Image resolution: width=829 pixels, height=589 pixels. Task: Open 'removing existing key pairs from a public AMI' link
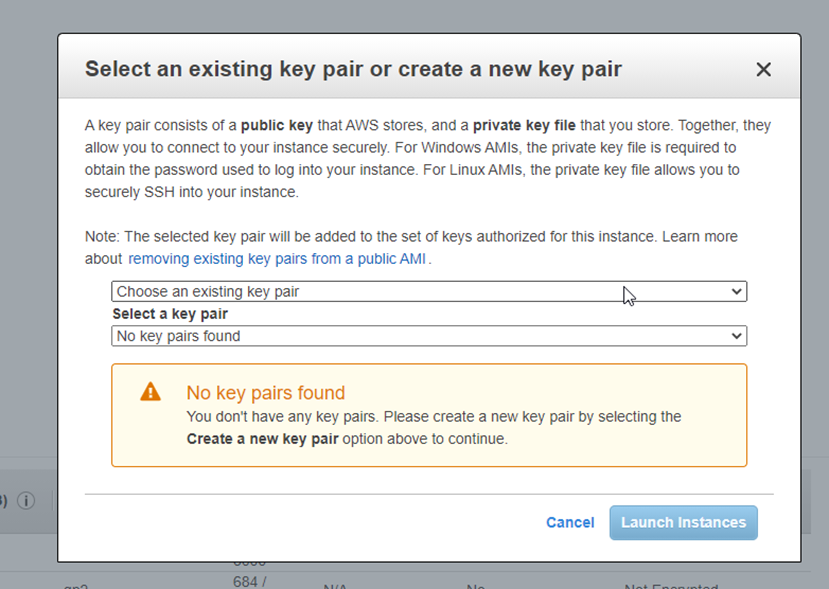(279, 259)
